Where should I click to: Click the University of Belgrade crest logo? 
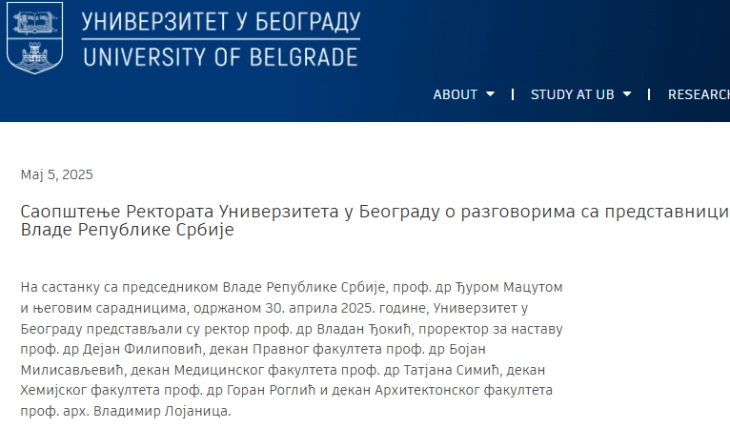point(35,38)
